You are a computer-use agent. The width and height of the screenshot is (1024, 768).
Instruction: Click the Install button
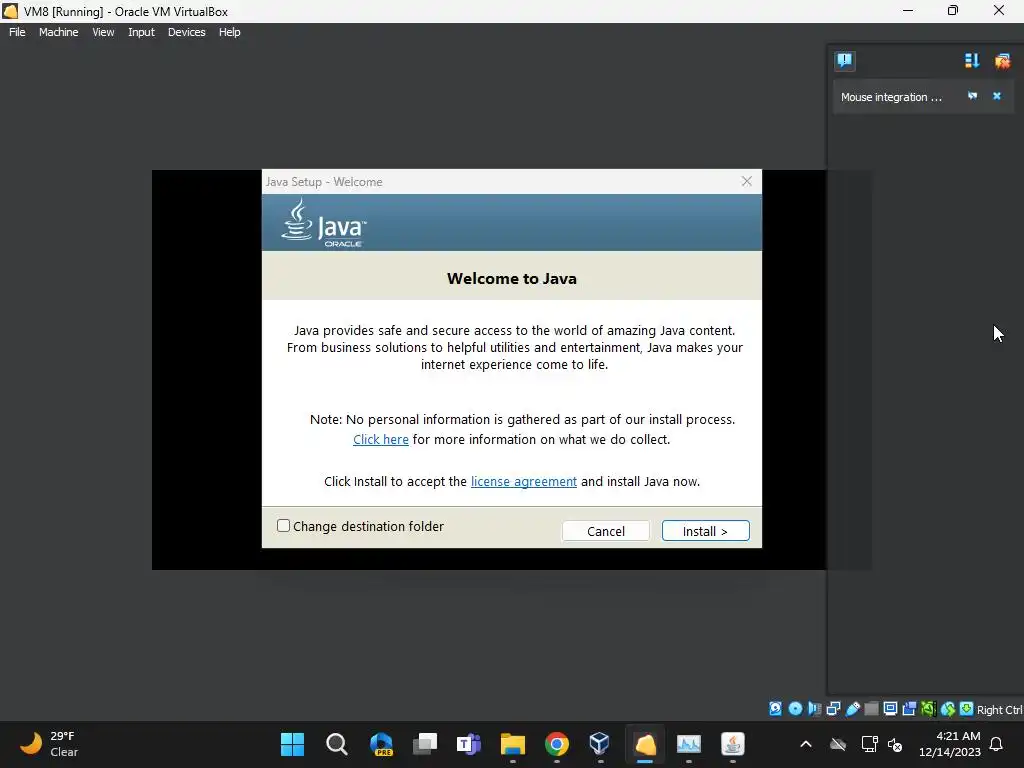pos(705,531)
